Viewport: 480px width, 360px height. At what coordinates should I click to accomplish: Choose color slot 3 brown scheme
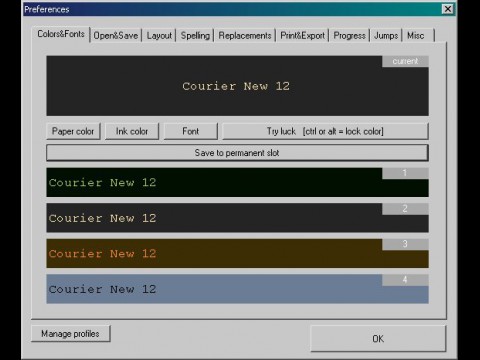click(237, 254)
